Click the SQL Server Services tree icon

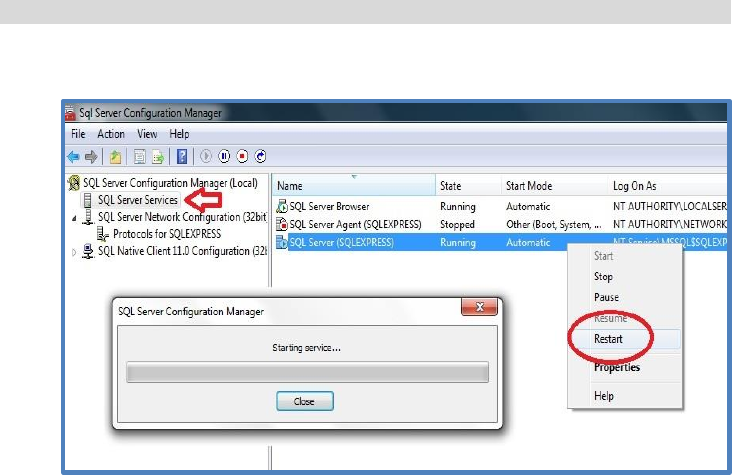coord(88,200)
